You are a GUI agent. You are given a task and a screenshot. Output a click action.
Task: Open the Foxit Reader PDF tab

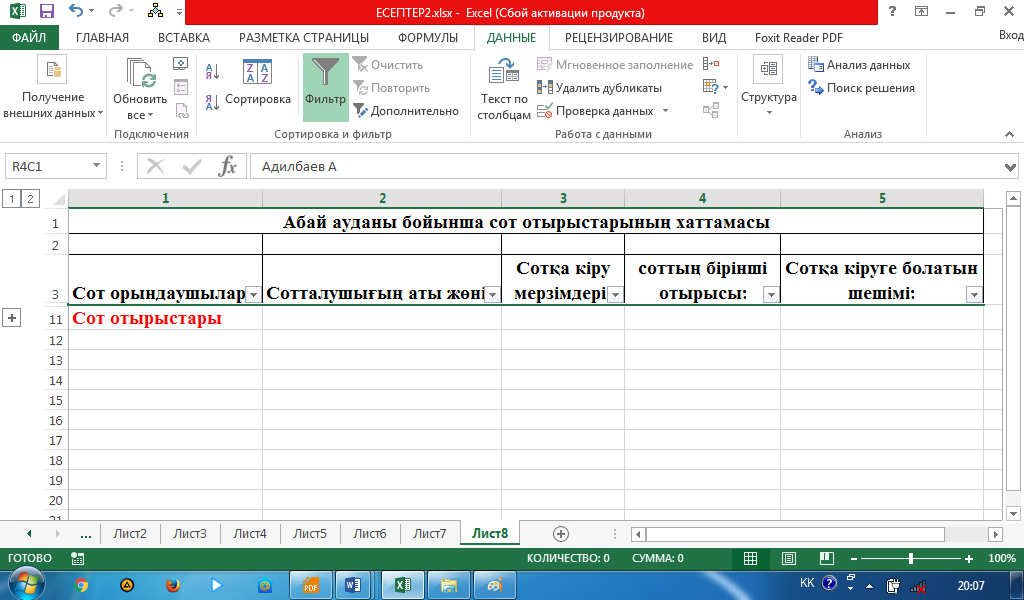pyautogui.click(x=799, y=37)
